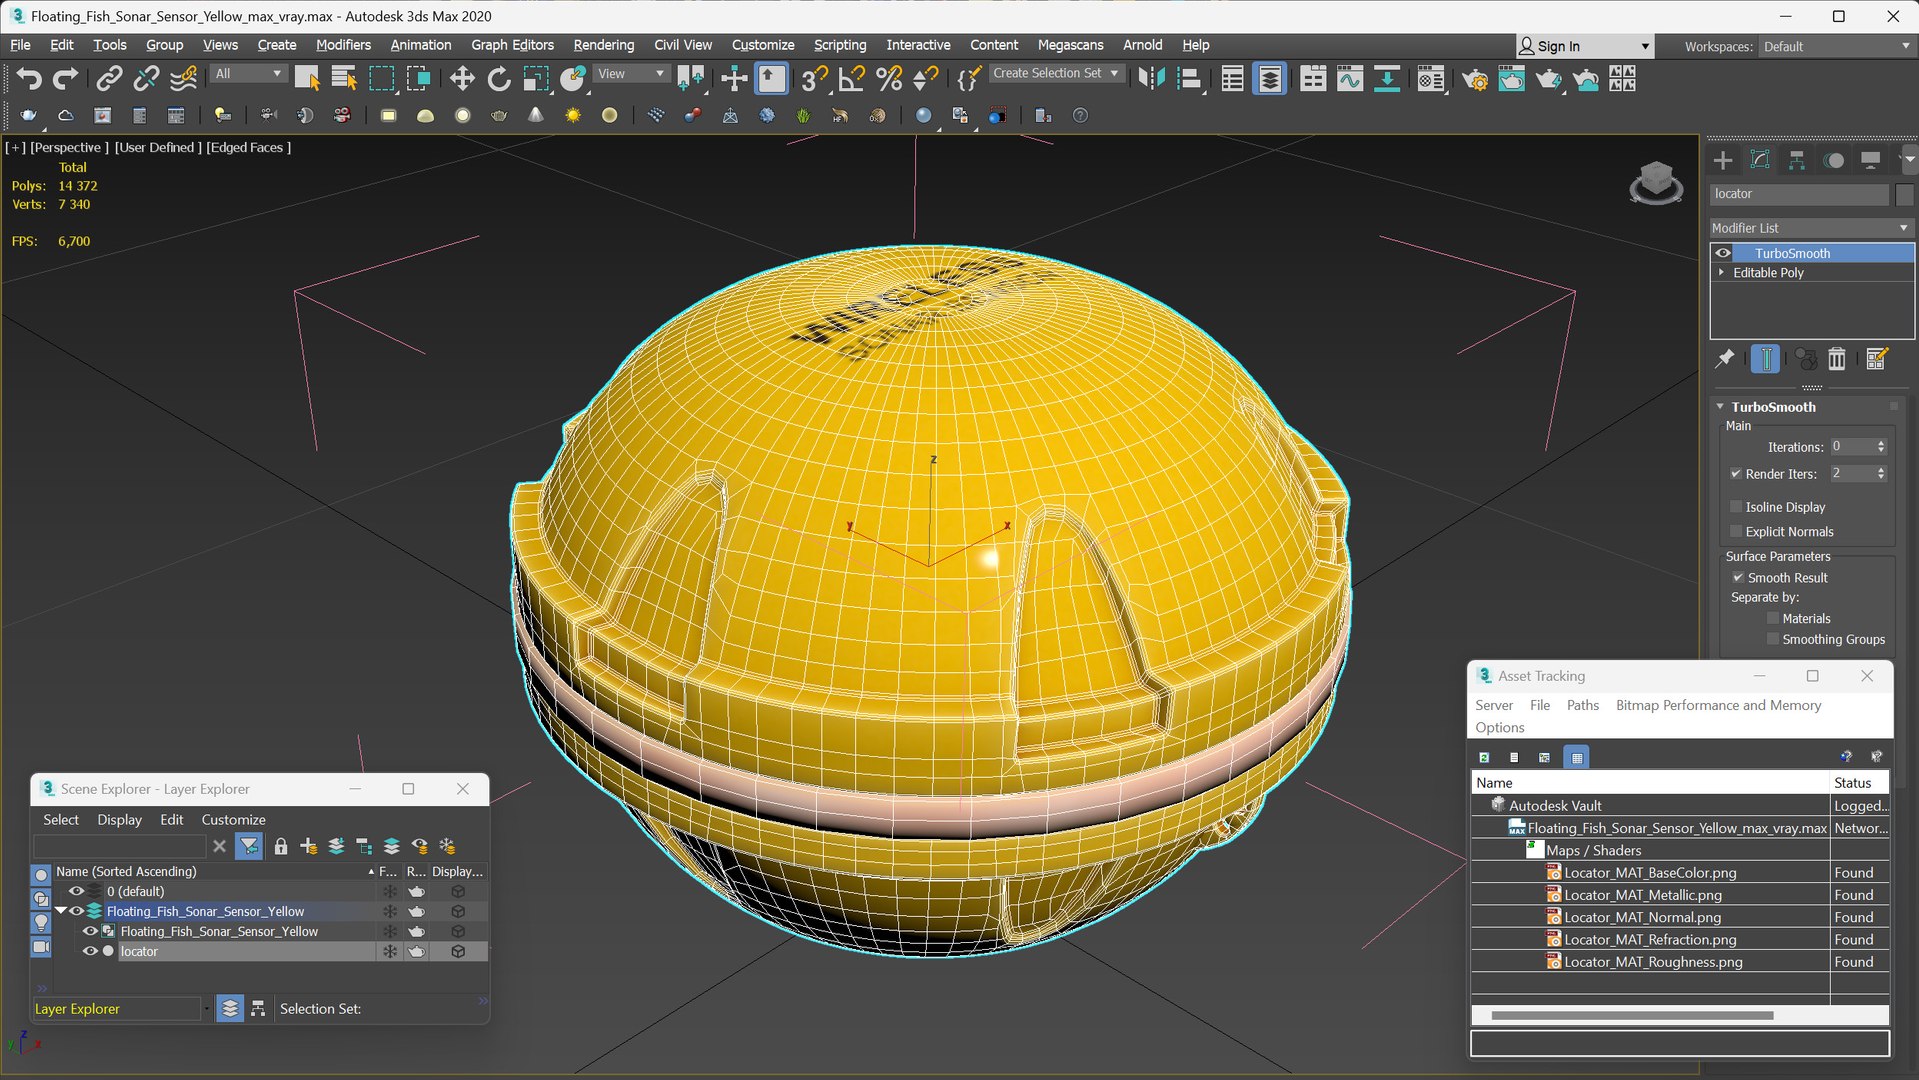Click the Iterations spinner arrows
The height and width of the screenshot is (1080, 1919).
pos(1881,447)
